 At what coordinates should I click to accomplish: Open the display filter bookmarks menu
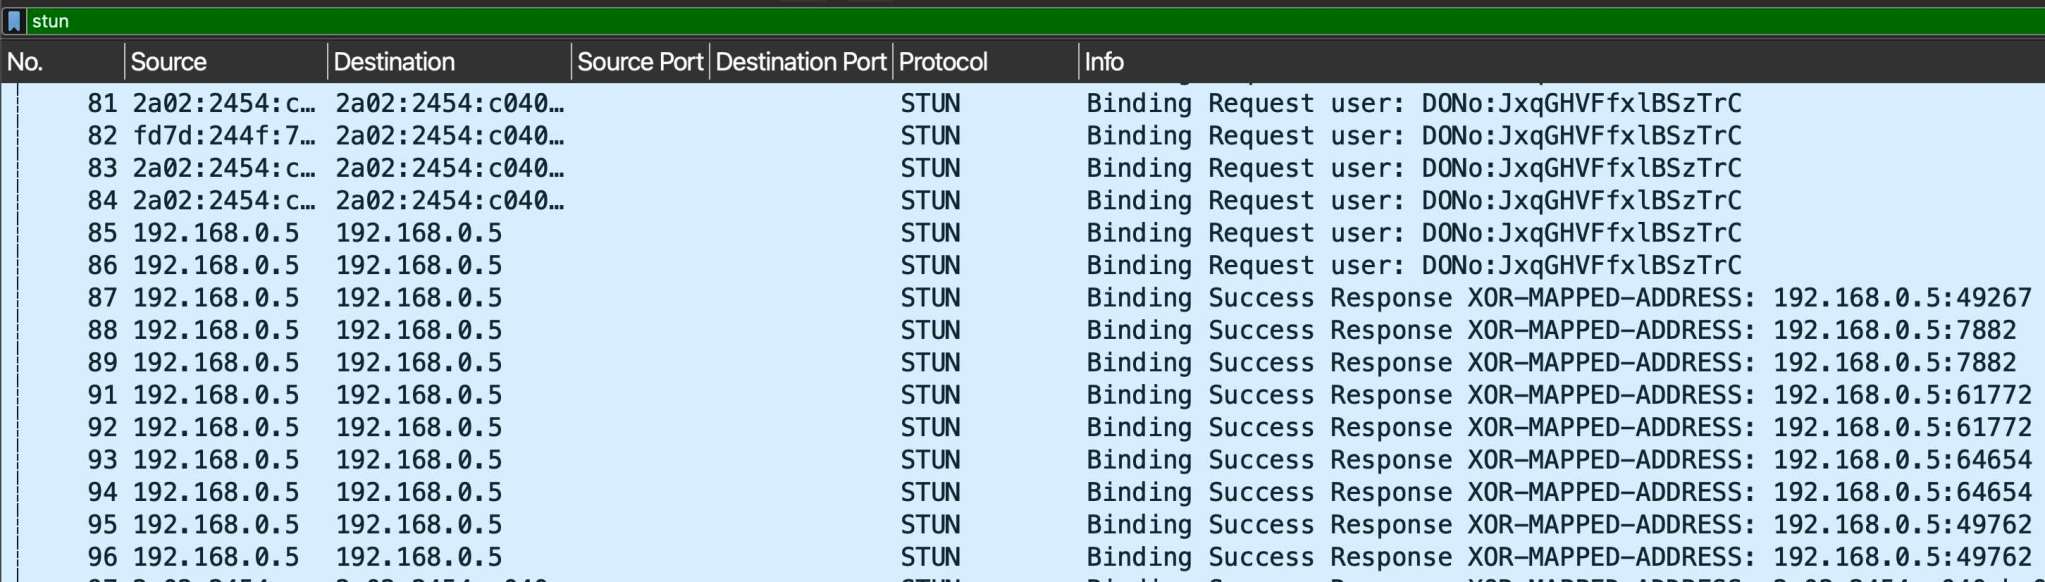14,20
